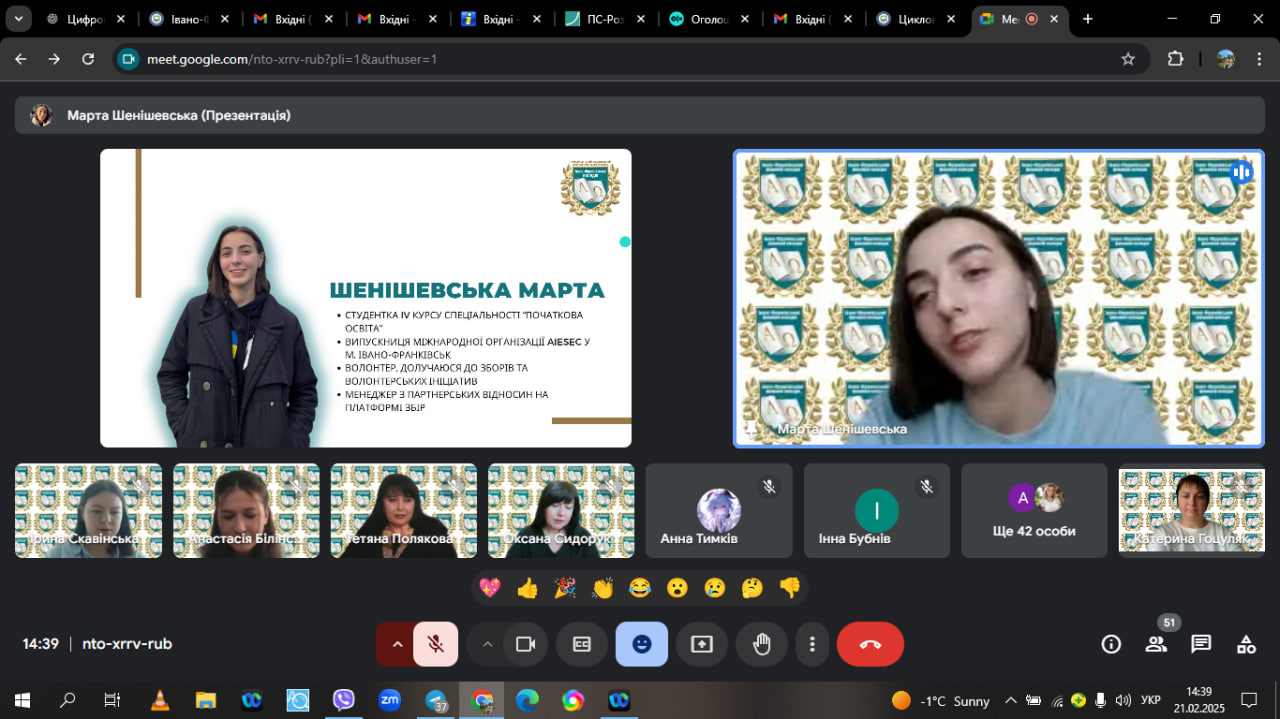Open the three-dot more options menu
Image resolution: width=1280 pixels, height=719 pixels.
[x=813, y=644]
